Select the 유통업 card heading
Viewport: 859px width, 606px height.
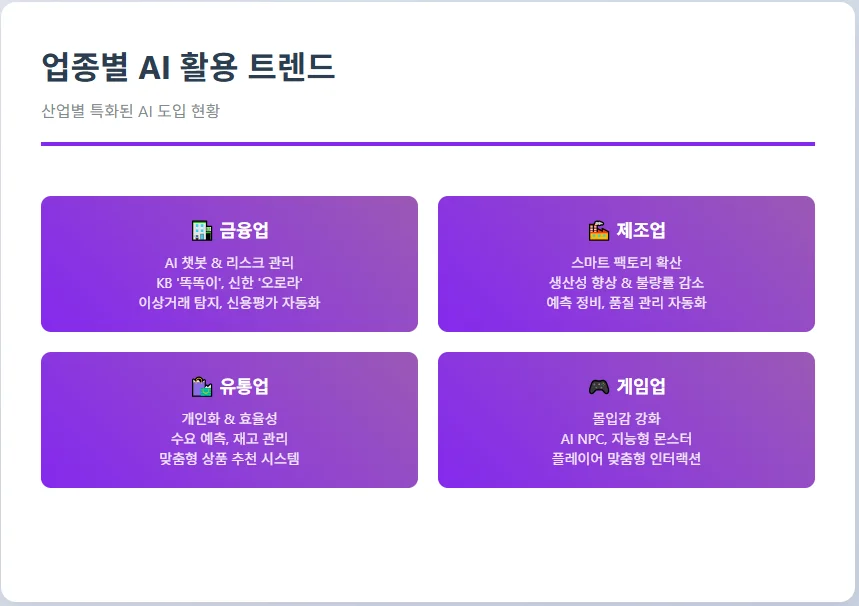(x=244, y=387)
